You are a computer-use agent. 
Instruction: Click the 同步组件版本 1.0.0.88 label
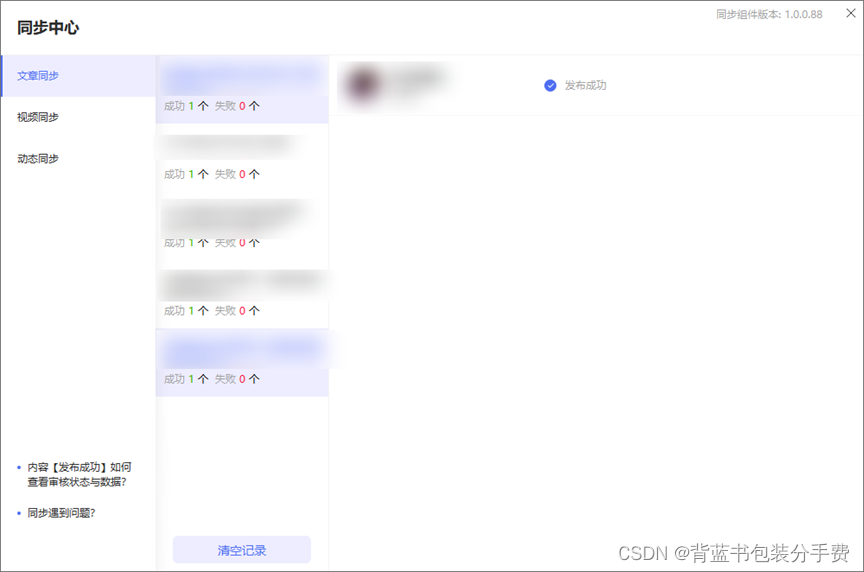pyautogui.click(x=769, y=14)
